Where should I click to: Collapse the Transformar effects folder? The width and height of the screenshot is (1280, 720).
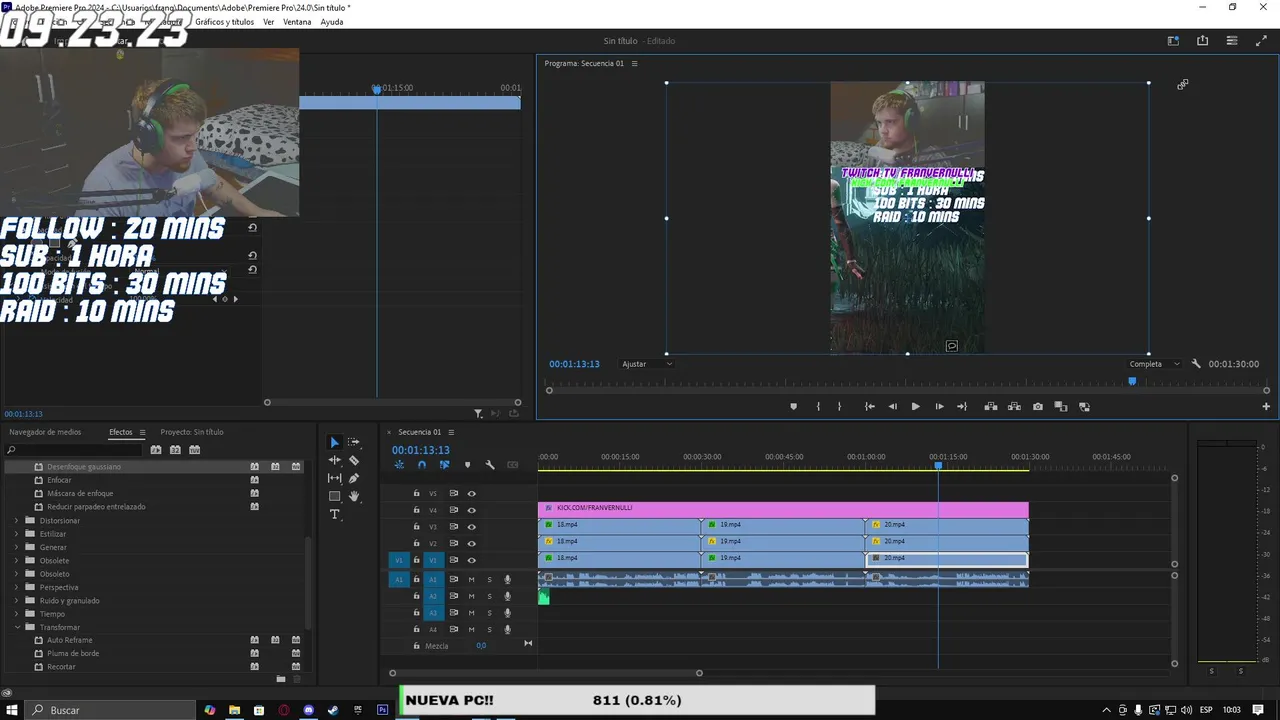click(16, 627)
